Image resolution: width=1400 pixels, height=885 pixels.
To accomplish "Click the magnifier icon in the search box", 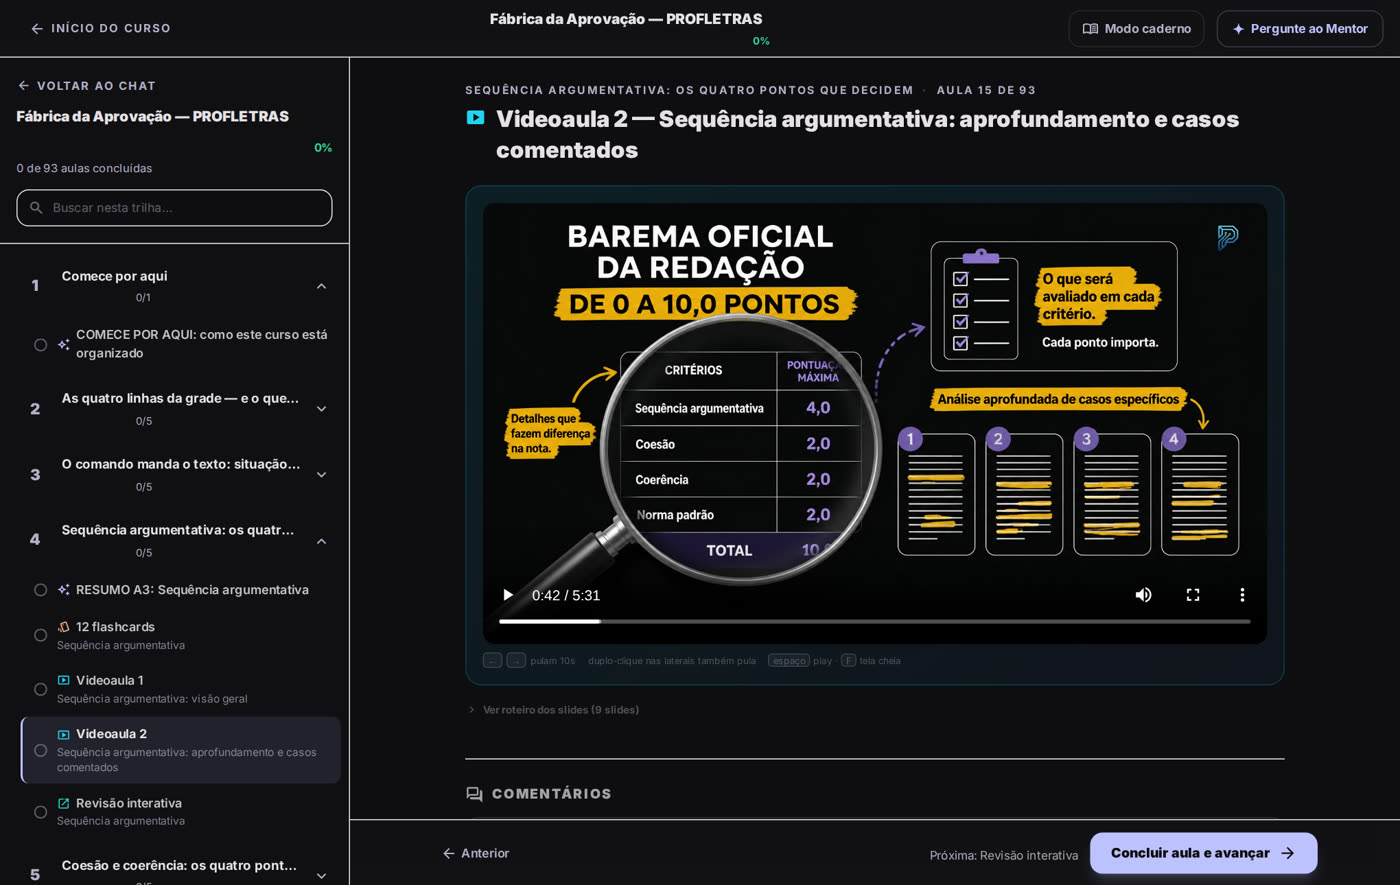I will 36,208.
